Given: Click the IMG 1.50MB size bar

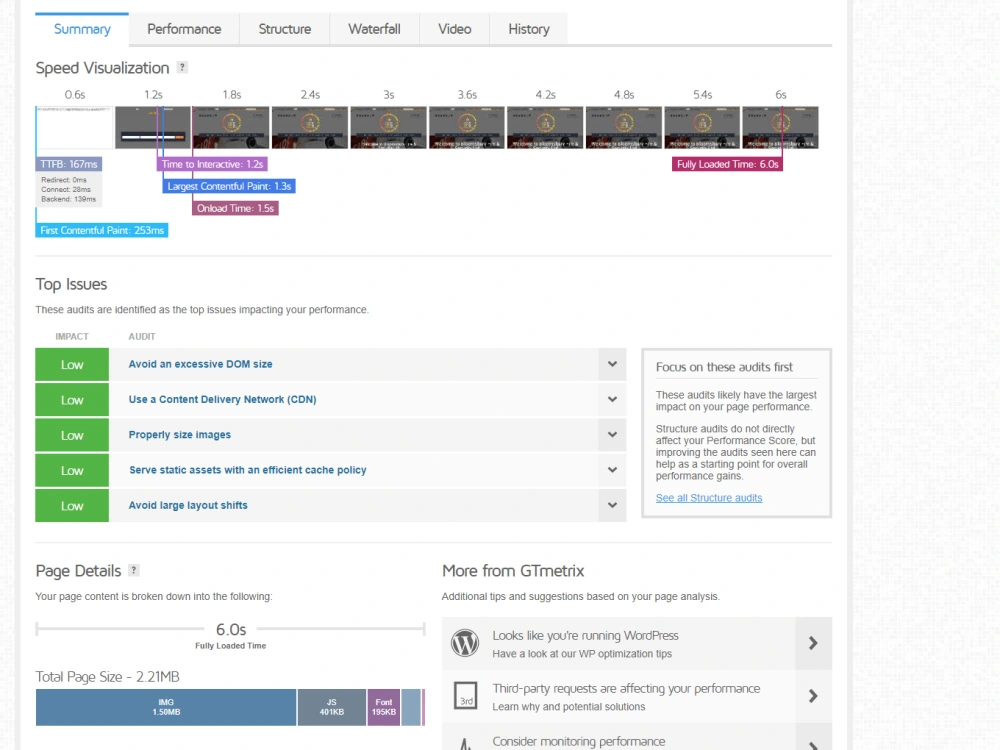Looking at the screenshot, I should pos(166,707).
